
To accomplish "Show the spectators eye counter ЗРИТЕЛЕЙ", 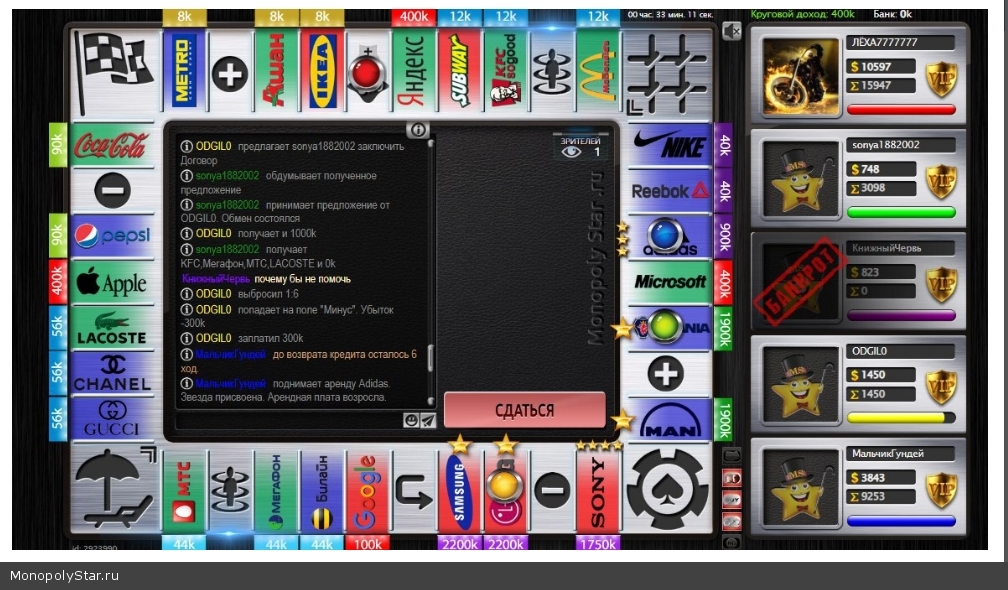I will click(x=580, y=147).
